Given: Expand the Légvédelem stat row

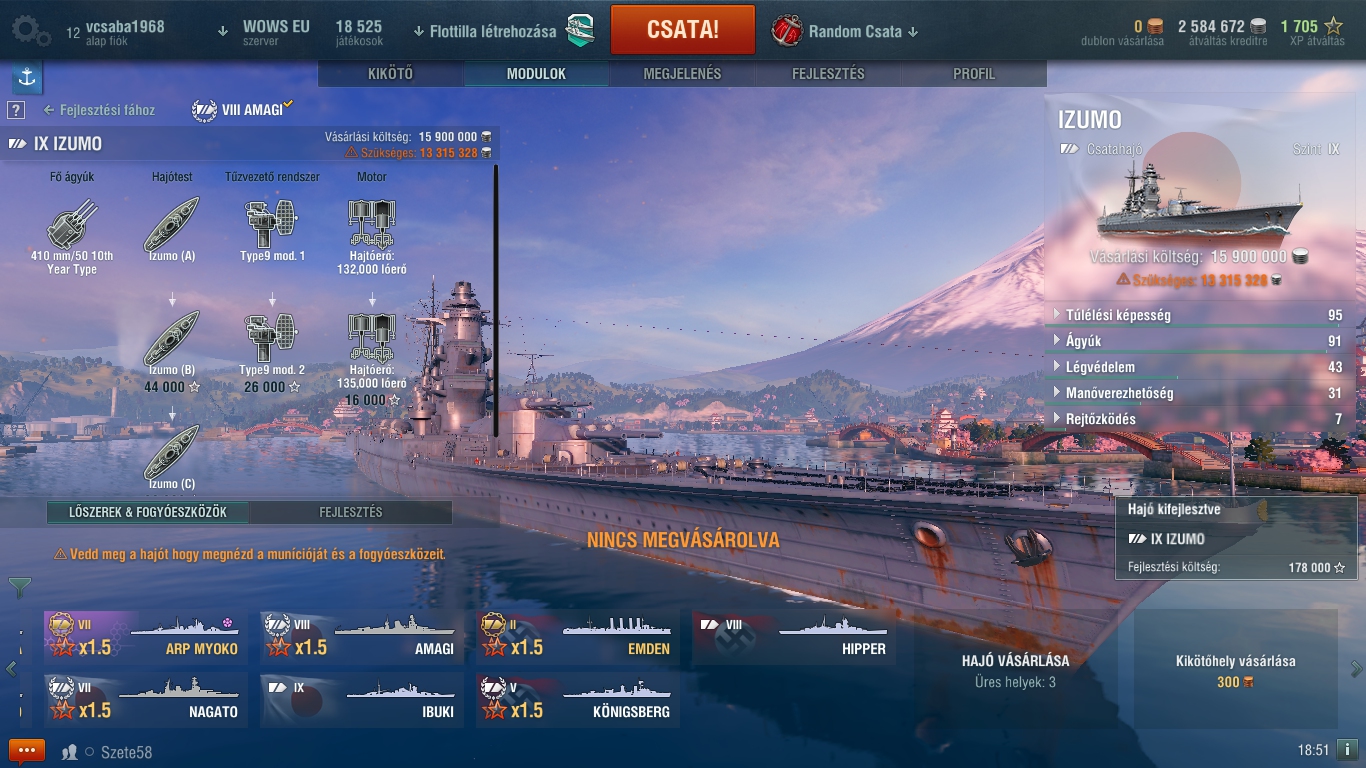Looking at the screenshot, I should click(x=1199, y=367).
